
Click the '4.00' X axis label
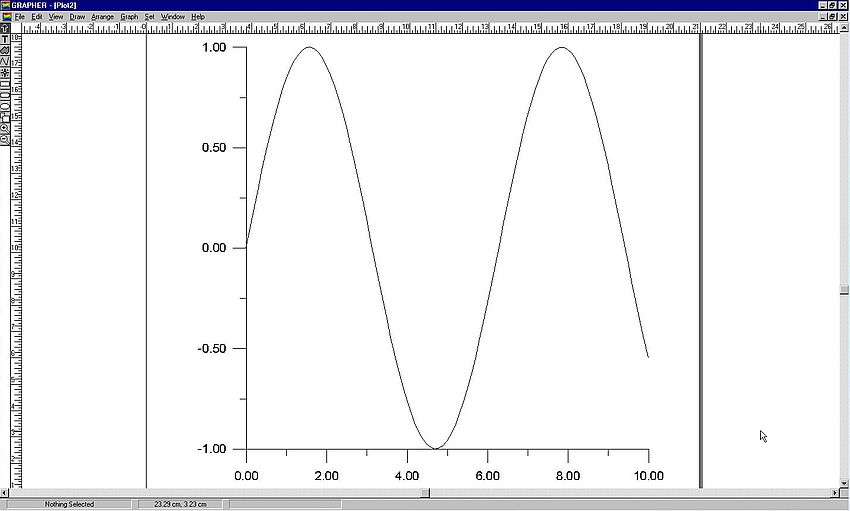[407, 476]
